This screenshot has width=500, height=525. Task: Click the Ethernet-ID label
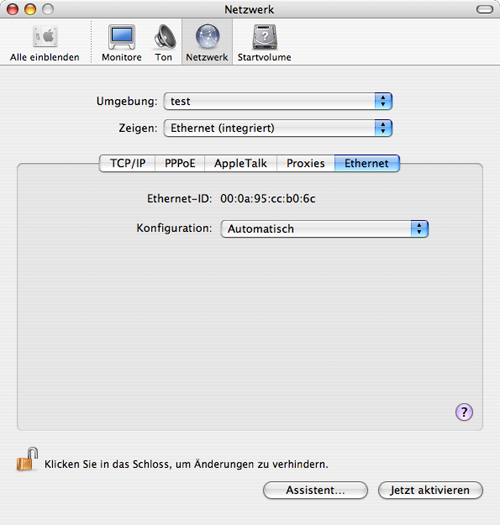[180, 199]
